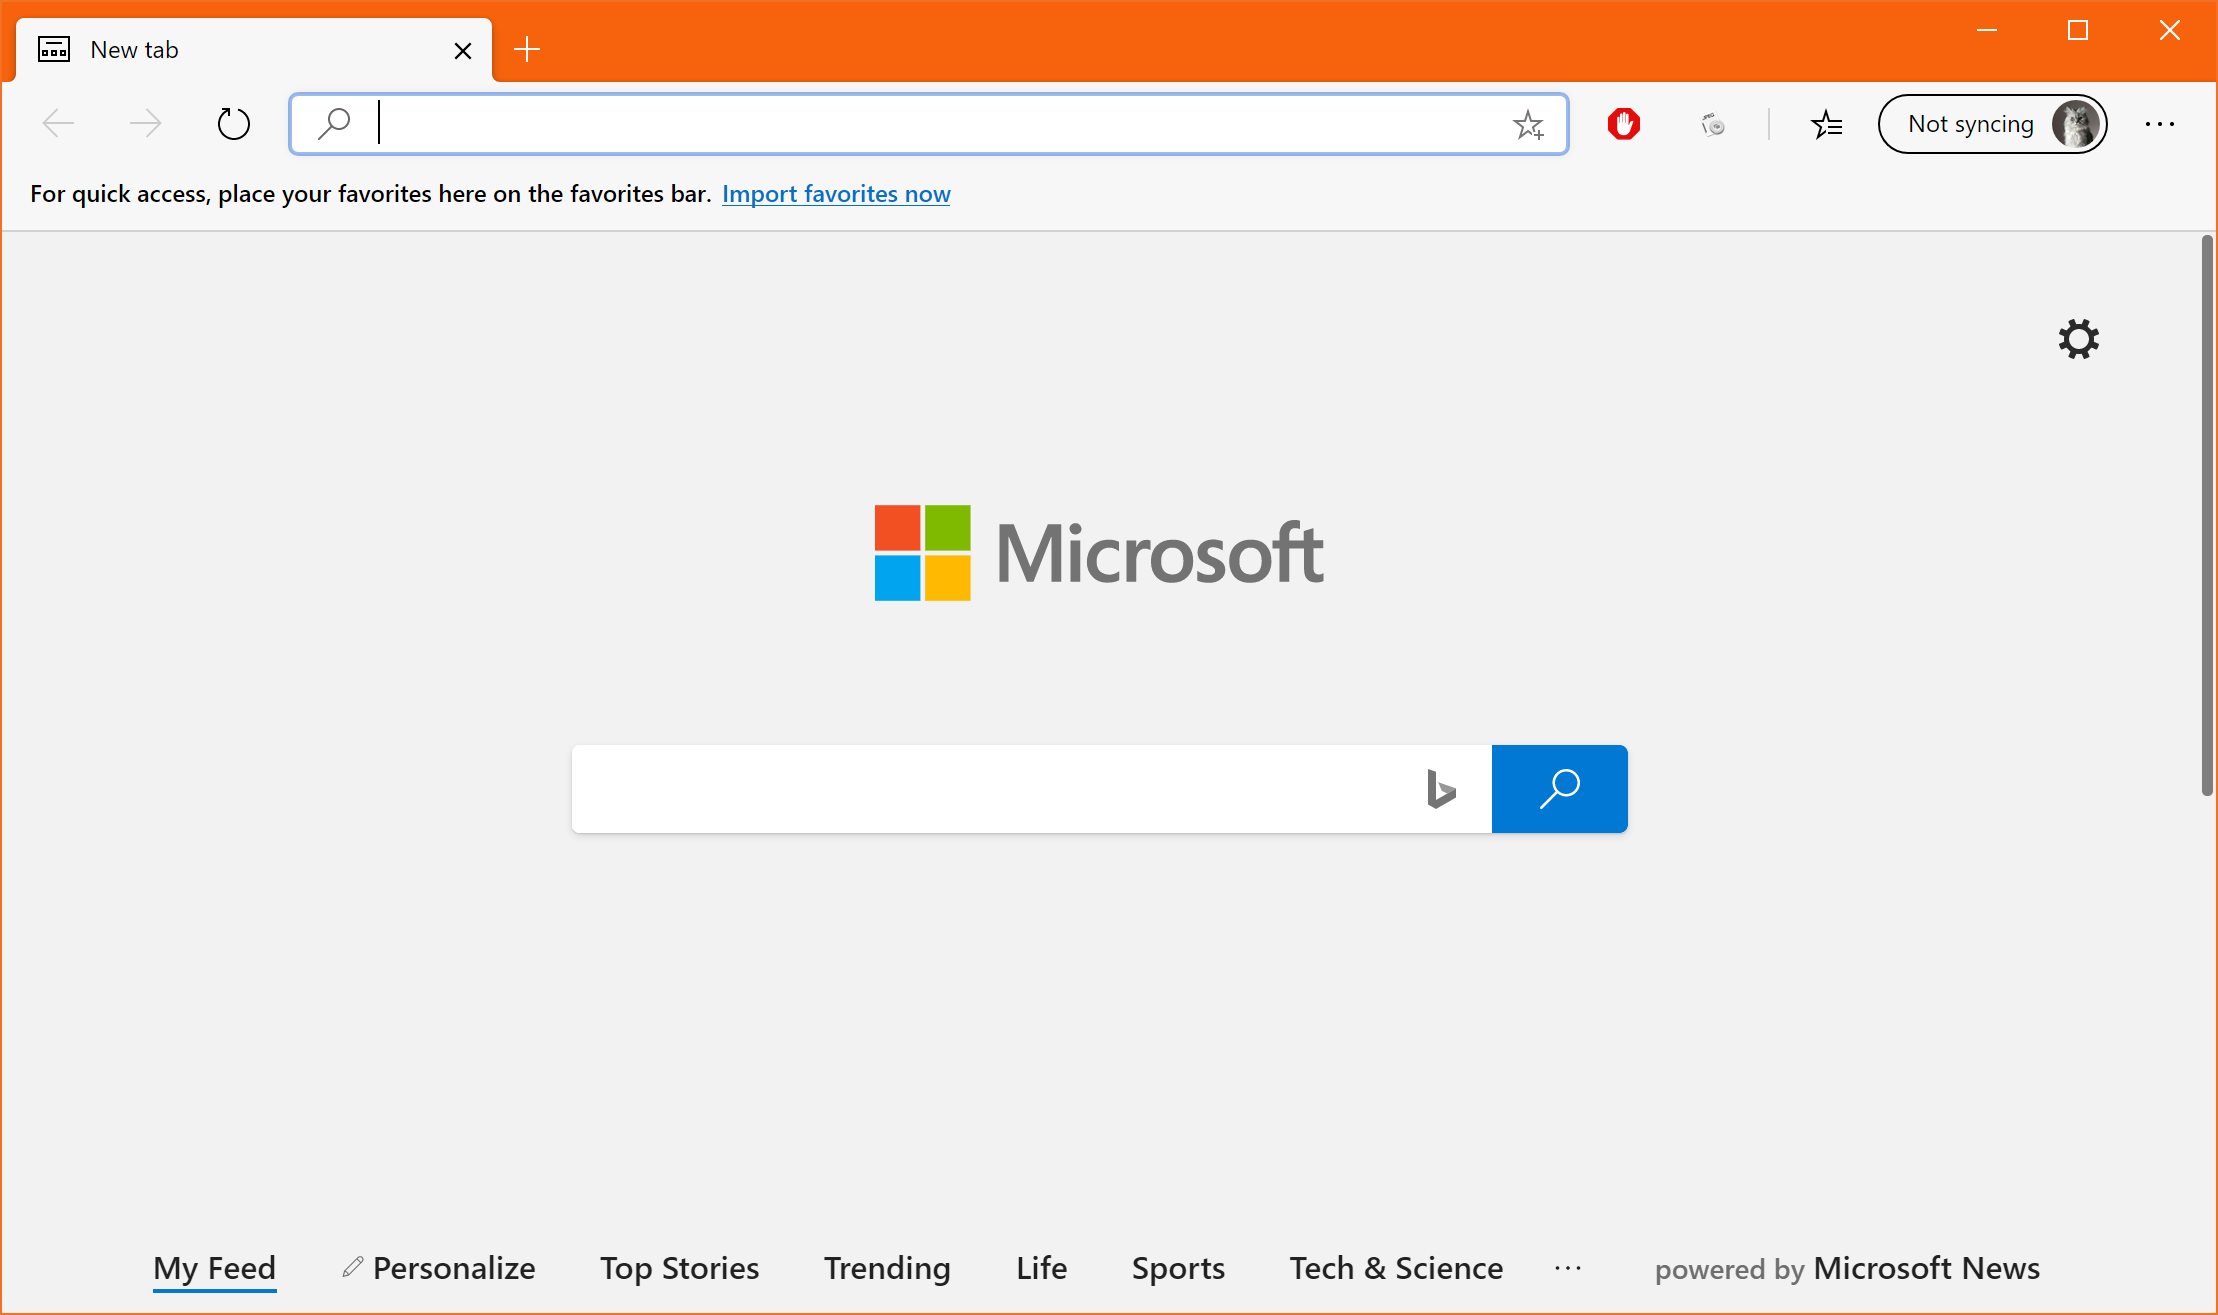Select the New tab browser tab

(254, 50)
